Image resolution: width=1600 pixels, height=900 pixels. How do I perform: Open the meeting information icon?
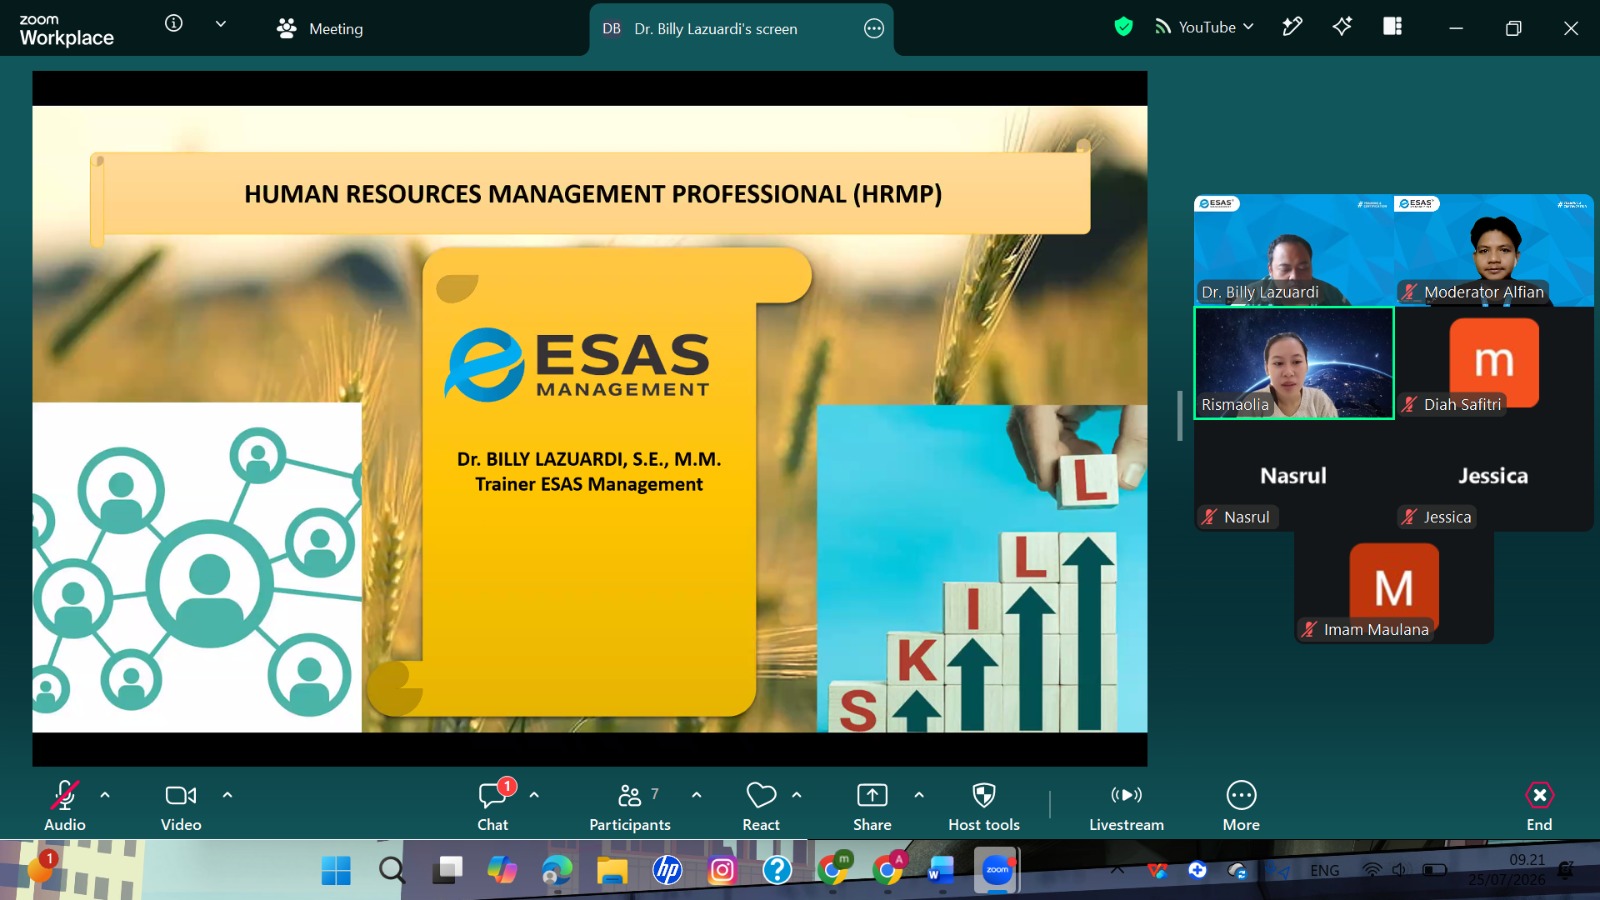[174, 23]
